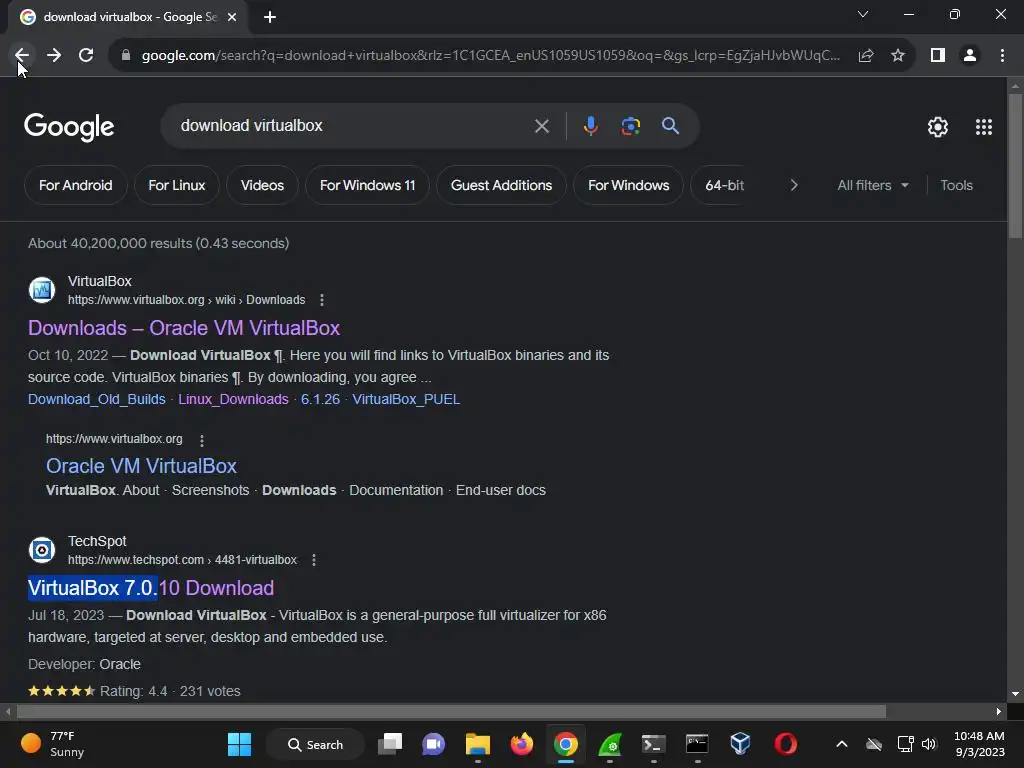Open the Download_Old_Builds sitelink
This screenshot has height=768, width=1024.
[97, 399]
